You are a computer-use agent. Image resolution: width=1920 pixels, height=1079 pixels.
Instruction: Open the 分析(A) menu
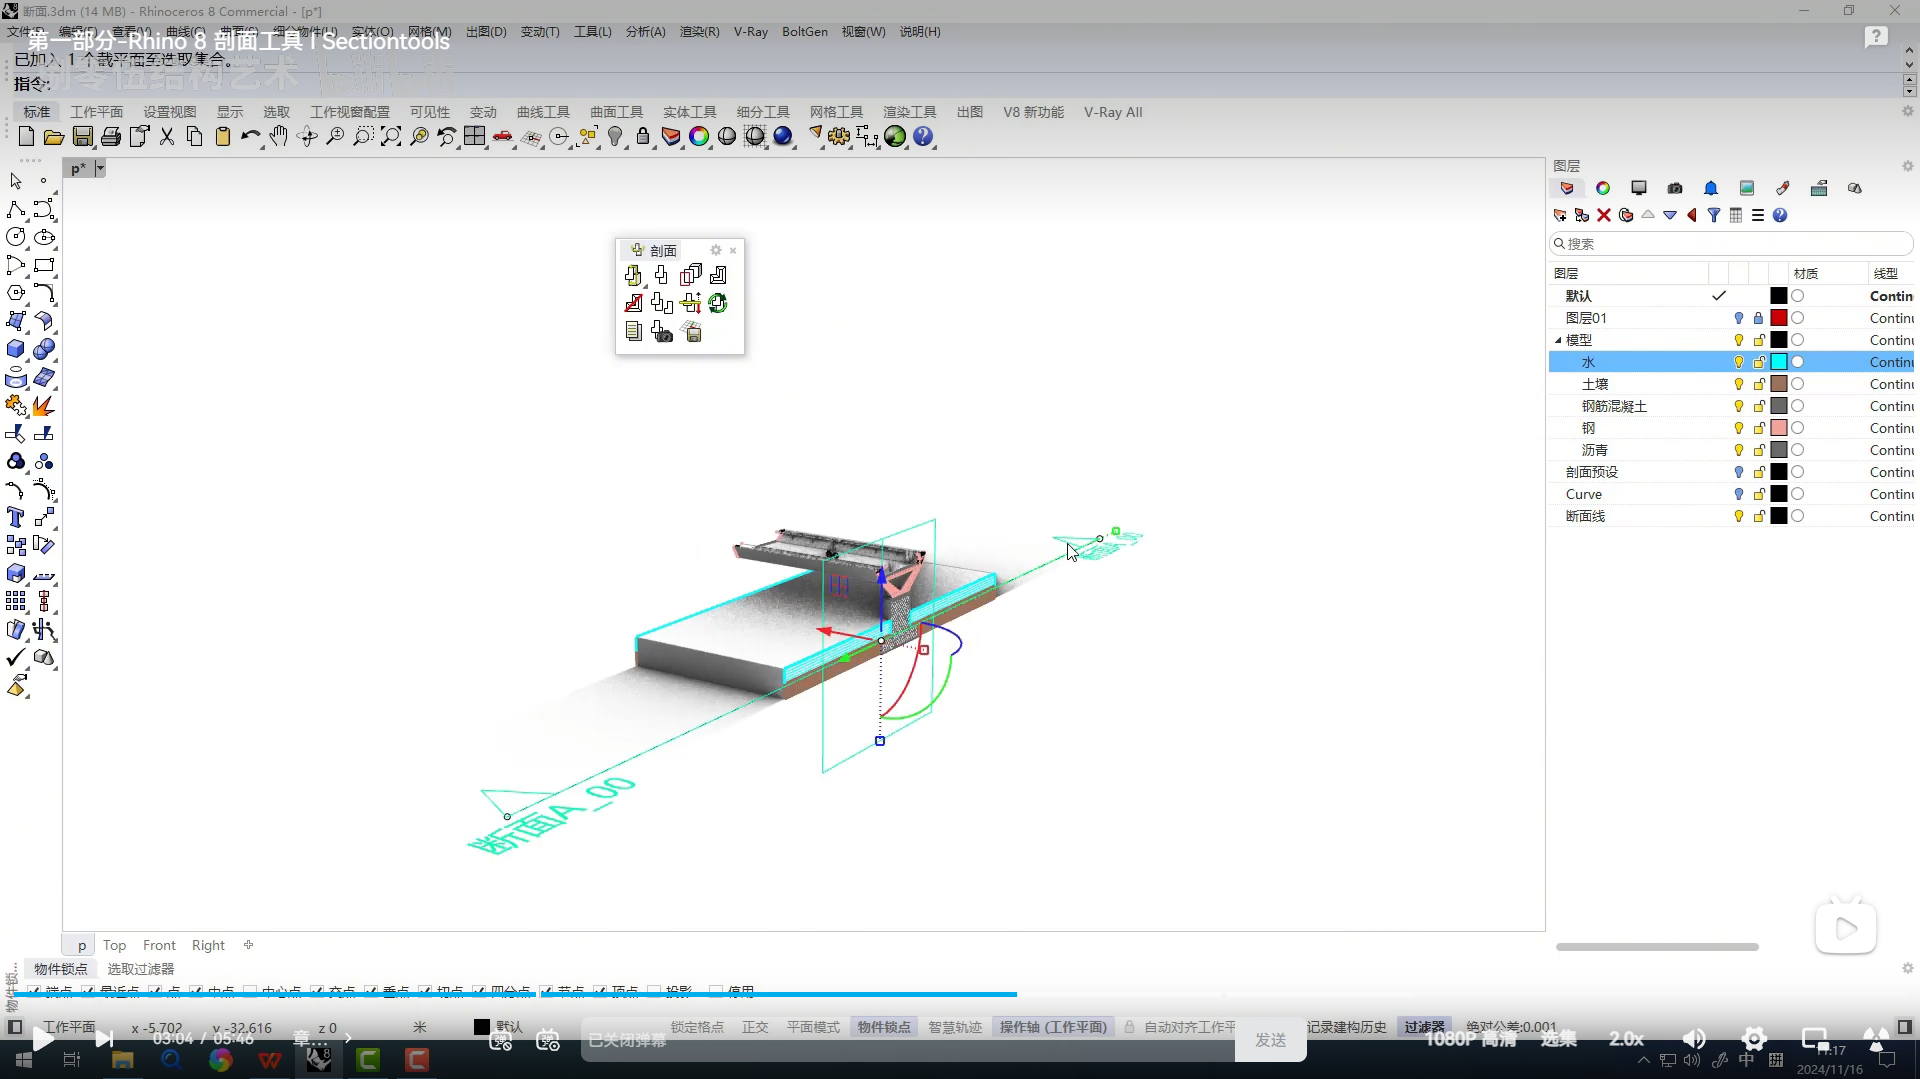click(645, 32)
